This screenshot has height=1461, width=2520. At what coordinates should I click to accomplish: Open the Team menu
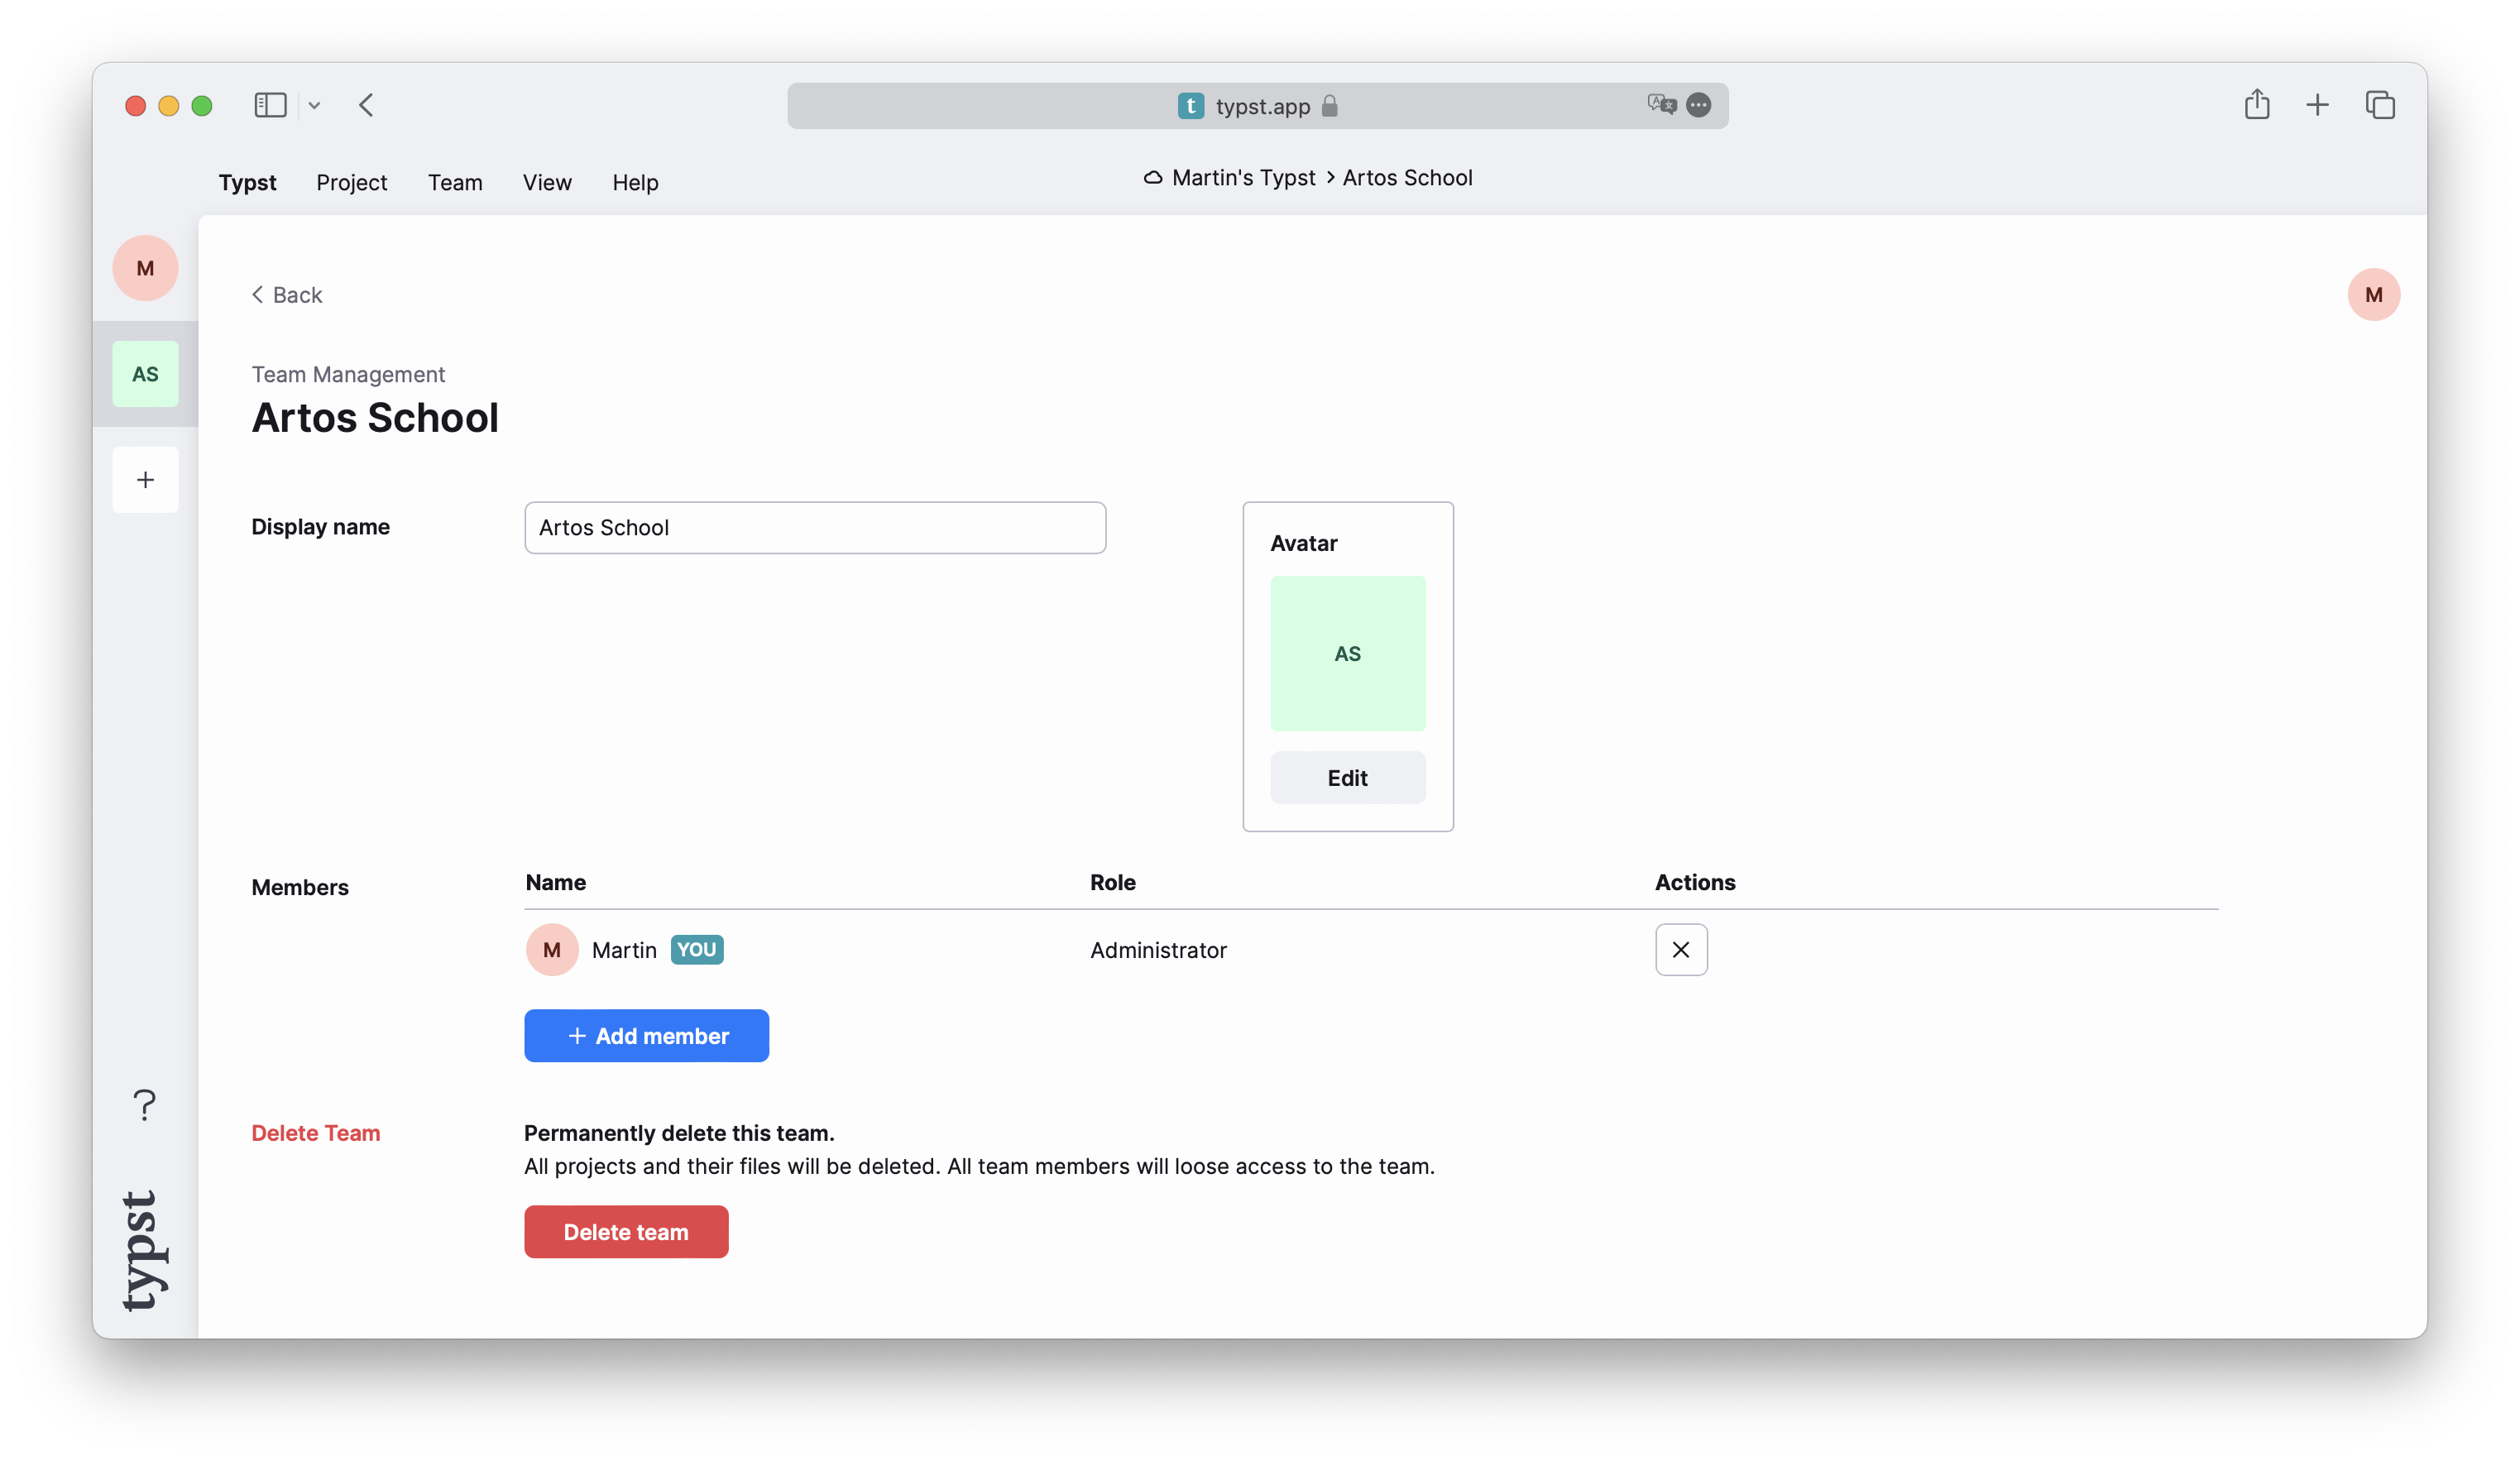click(455, 183)
